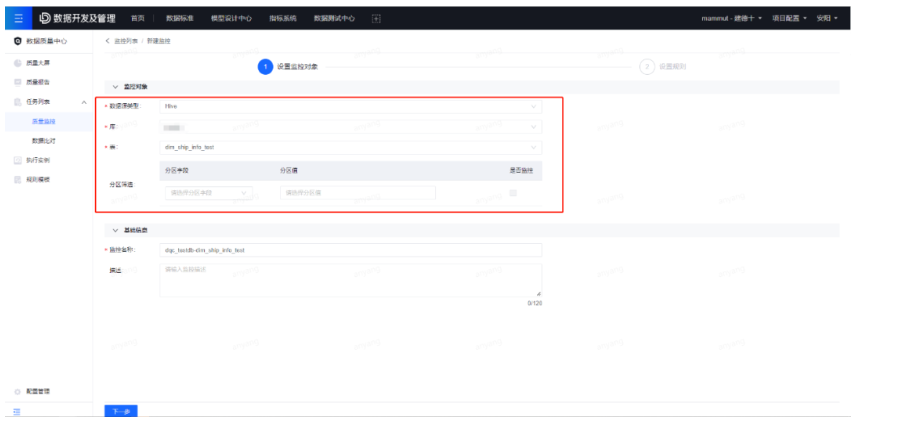The width and height of the screenshot is (909, 422).
Task: Click the 分区字段 column header
Action: pyautogui.click(x=177, y=170)
